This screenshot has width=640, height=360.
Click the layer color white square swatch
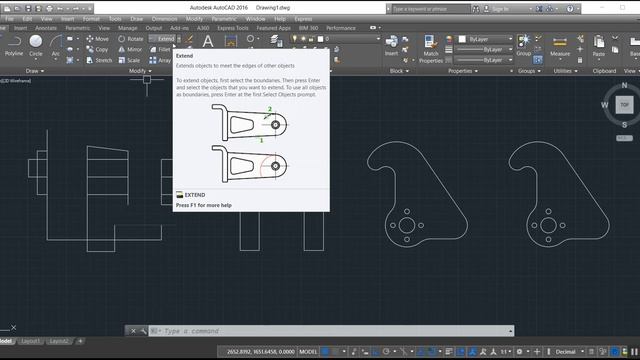(x=320, y=39)
